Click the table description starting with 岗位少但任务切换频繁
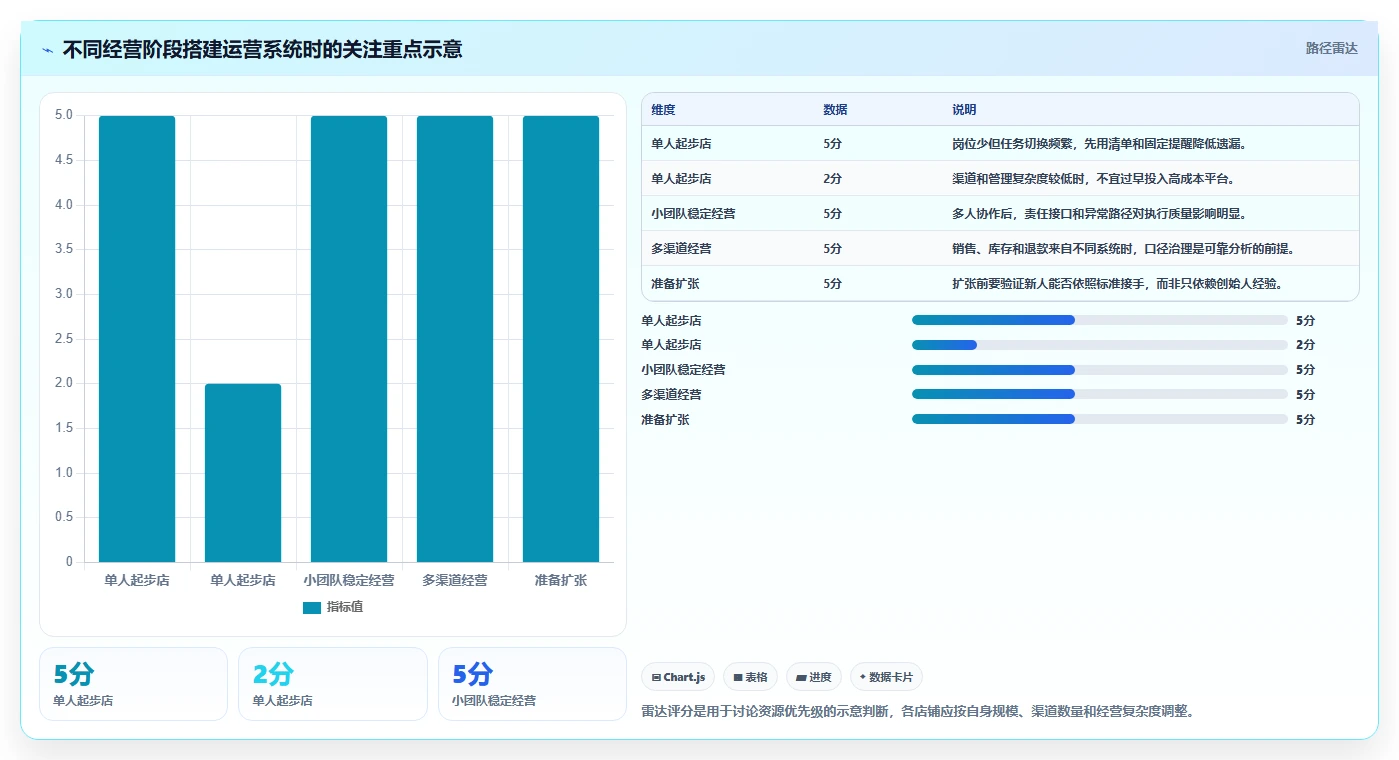Image resolution: width=1399 pixels, height=760 pixels. [1099, 144]
